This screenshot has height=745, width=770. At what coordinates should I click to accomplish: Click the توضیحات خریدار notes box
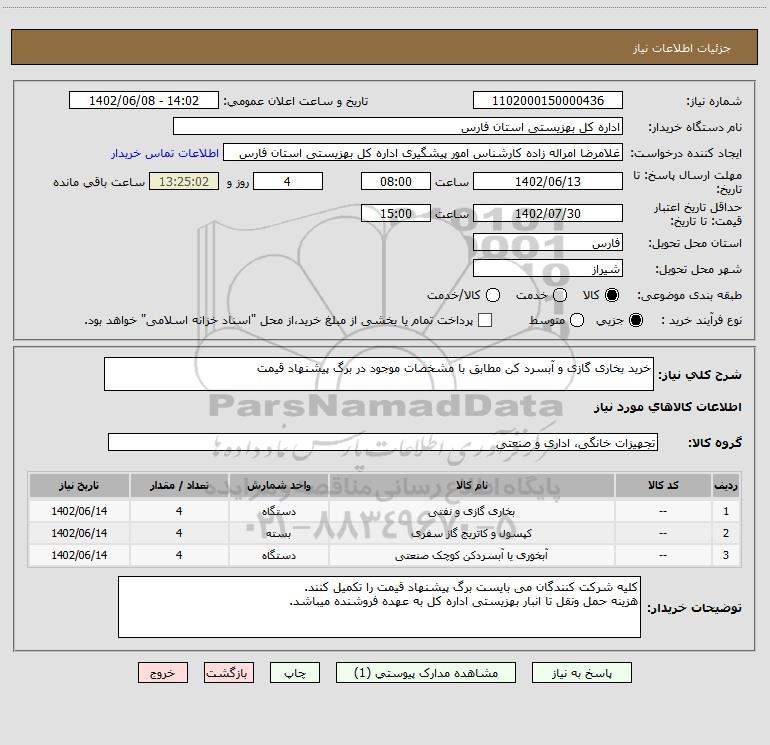pos(379,607)
